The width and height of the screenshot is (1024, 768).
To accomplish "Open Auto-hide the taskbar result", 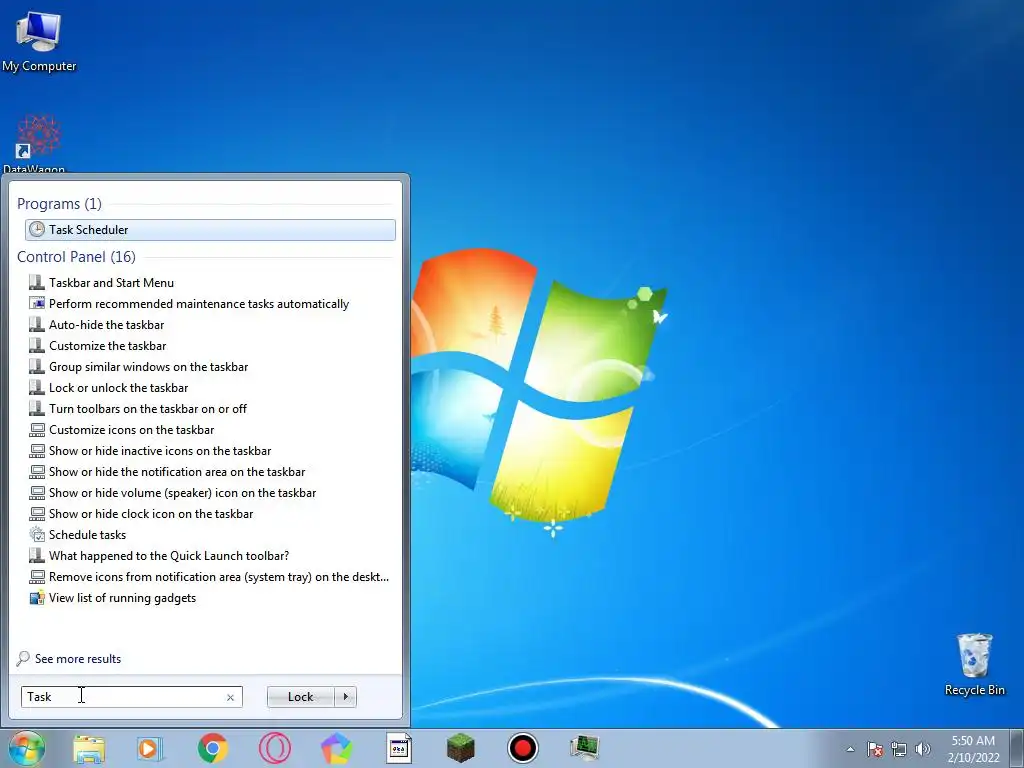I will coord(106,325).
